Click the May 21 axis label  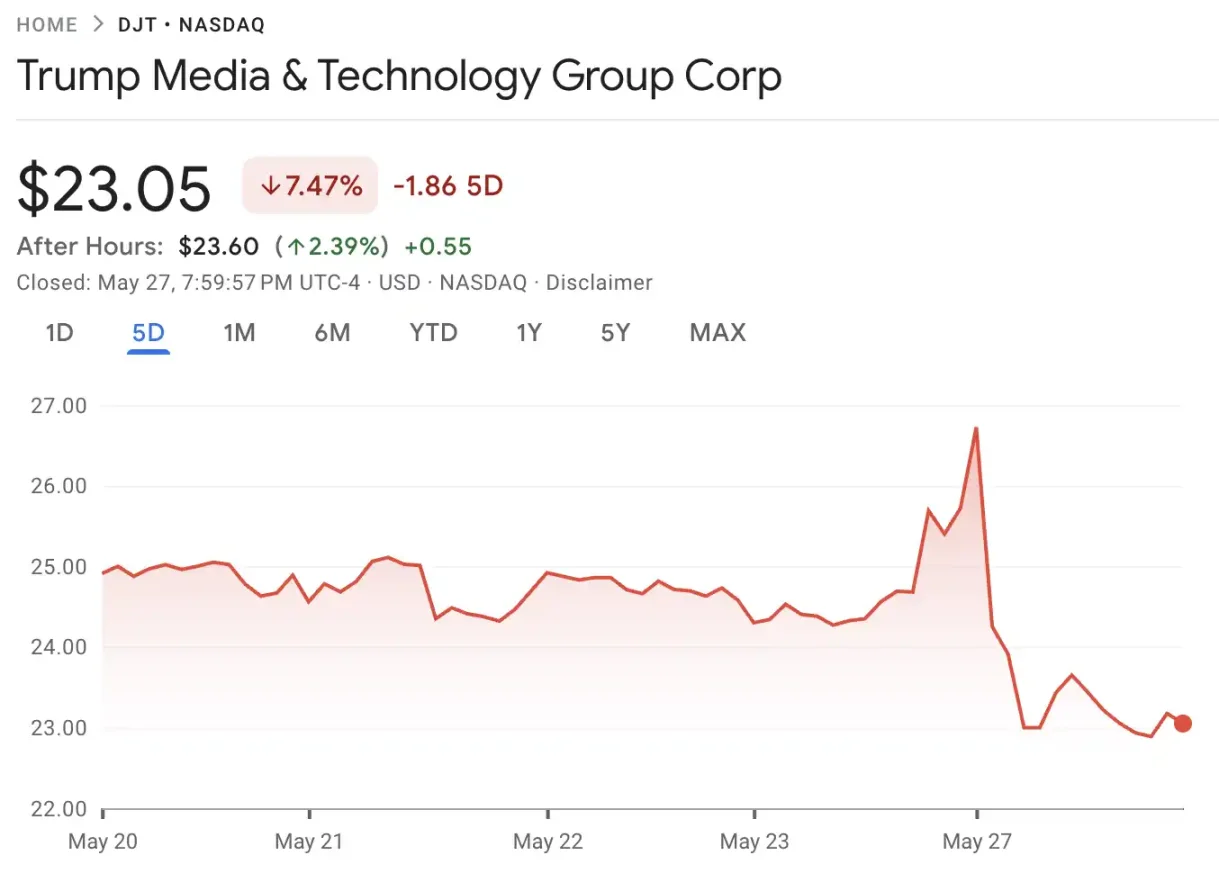coord(309,842)
